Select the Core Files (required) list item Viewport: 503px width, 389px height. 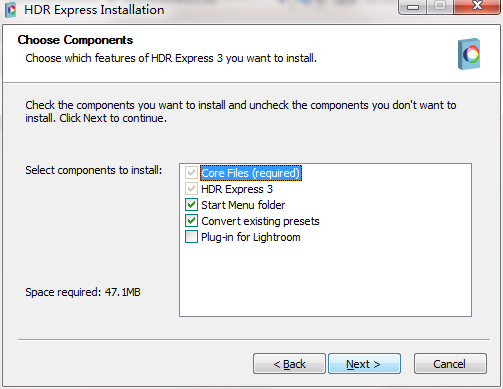[x=251, y=173]
